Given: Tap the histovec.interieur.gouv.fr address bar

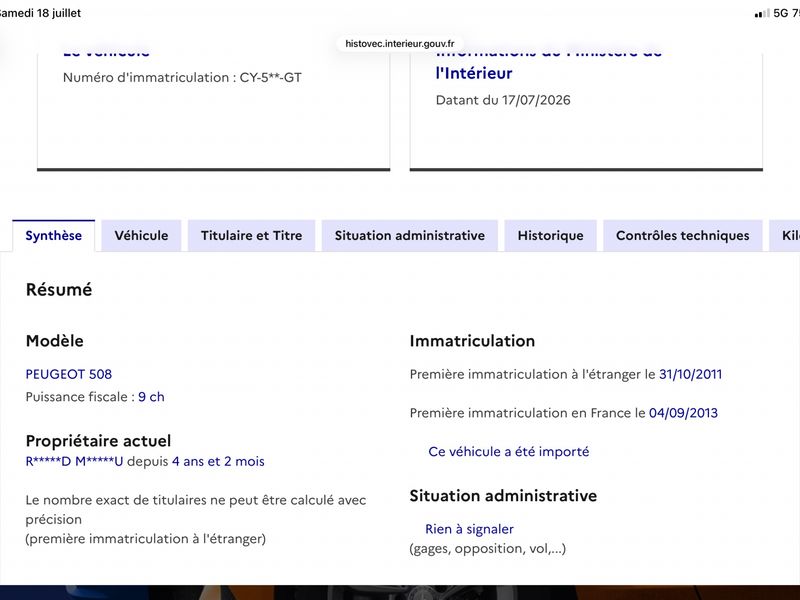Looking at the screenshot, I should 400,43.
